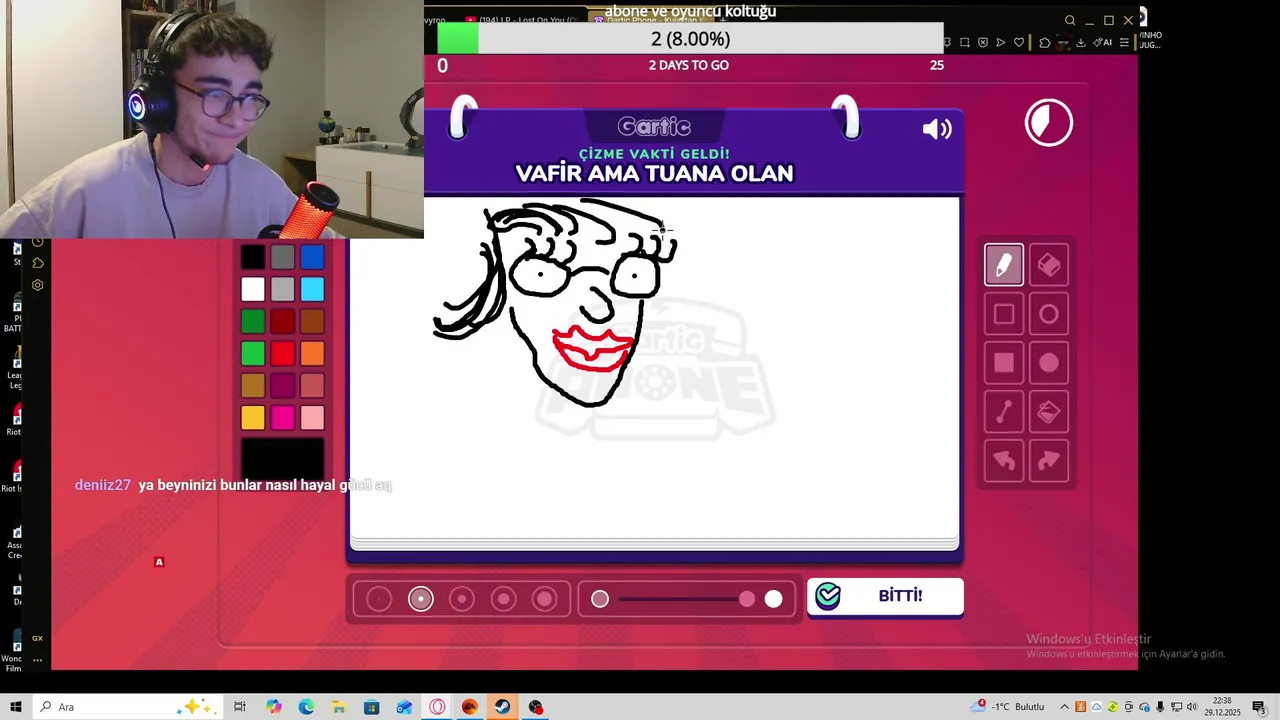
Task: Select the line tool
Action: point(1003,412)
